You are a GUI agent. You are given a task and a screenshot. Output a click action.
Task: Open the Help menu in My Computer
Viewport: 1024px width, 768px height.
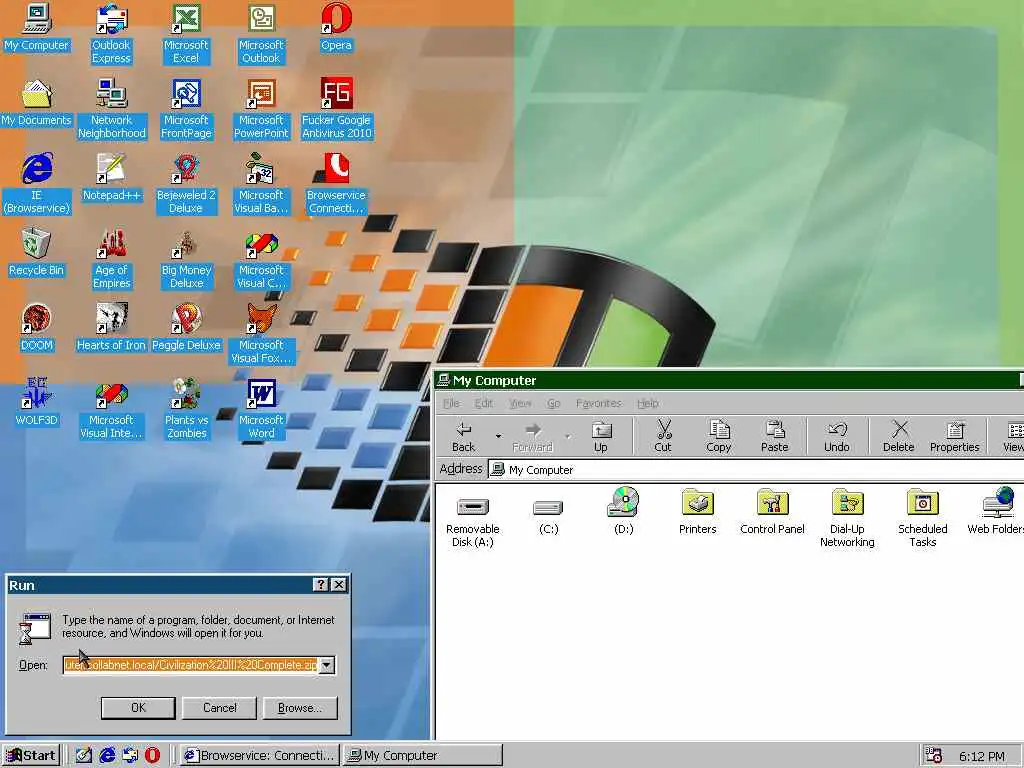[x=648, y=403]
